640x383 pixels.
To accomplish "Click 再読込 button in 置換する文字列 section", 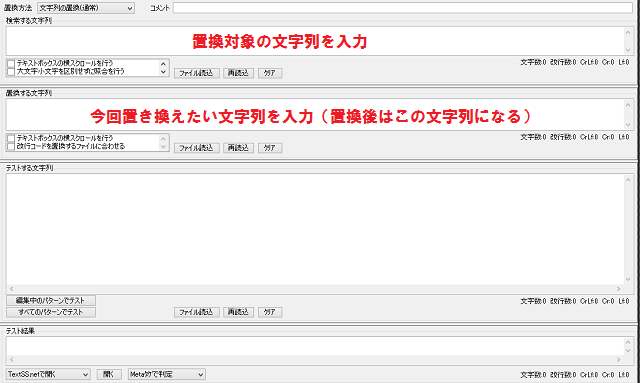I will click(x=238, y=148).
